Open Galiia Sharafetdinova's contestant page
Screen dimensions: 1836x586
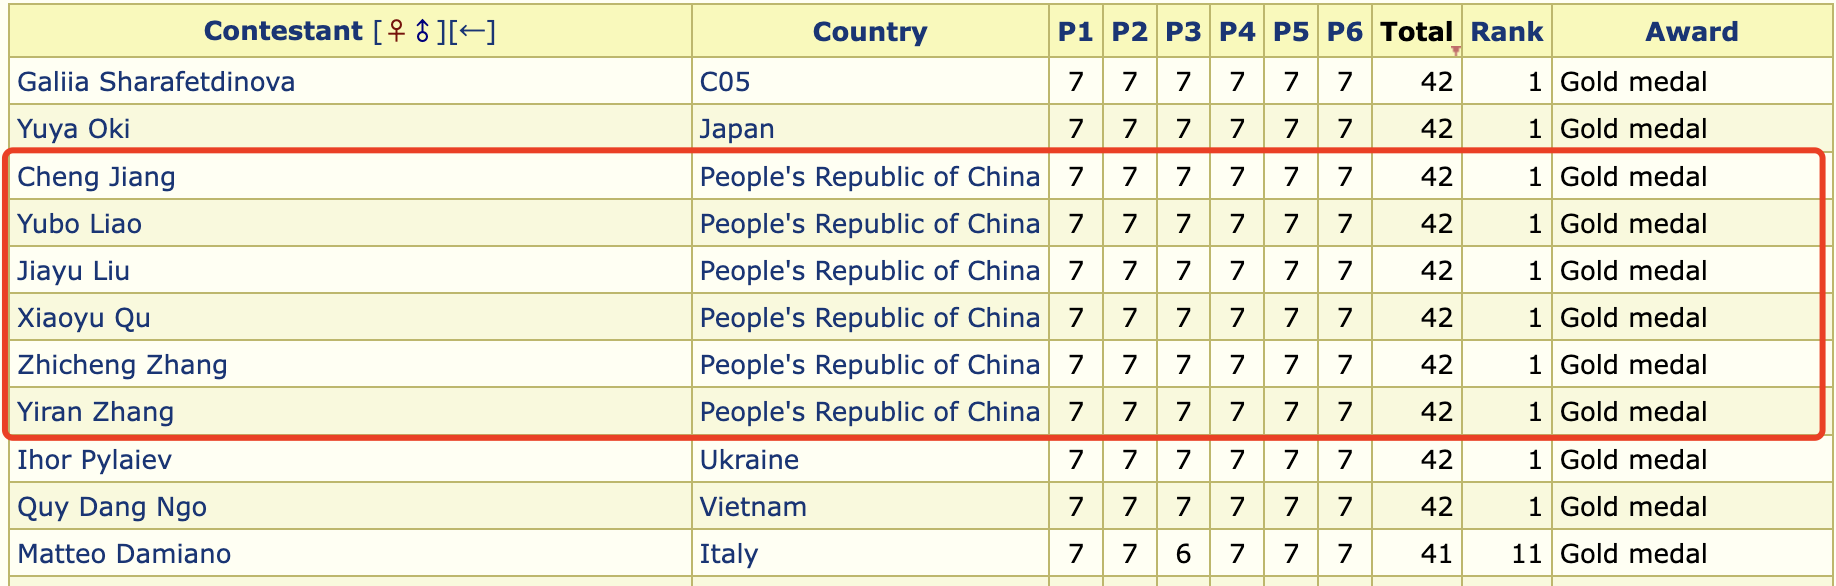[156, 82]
